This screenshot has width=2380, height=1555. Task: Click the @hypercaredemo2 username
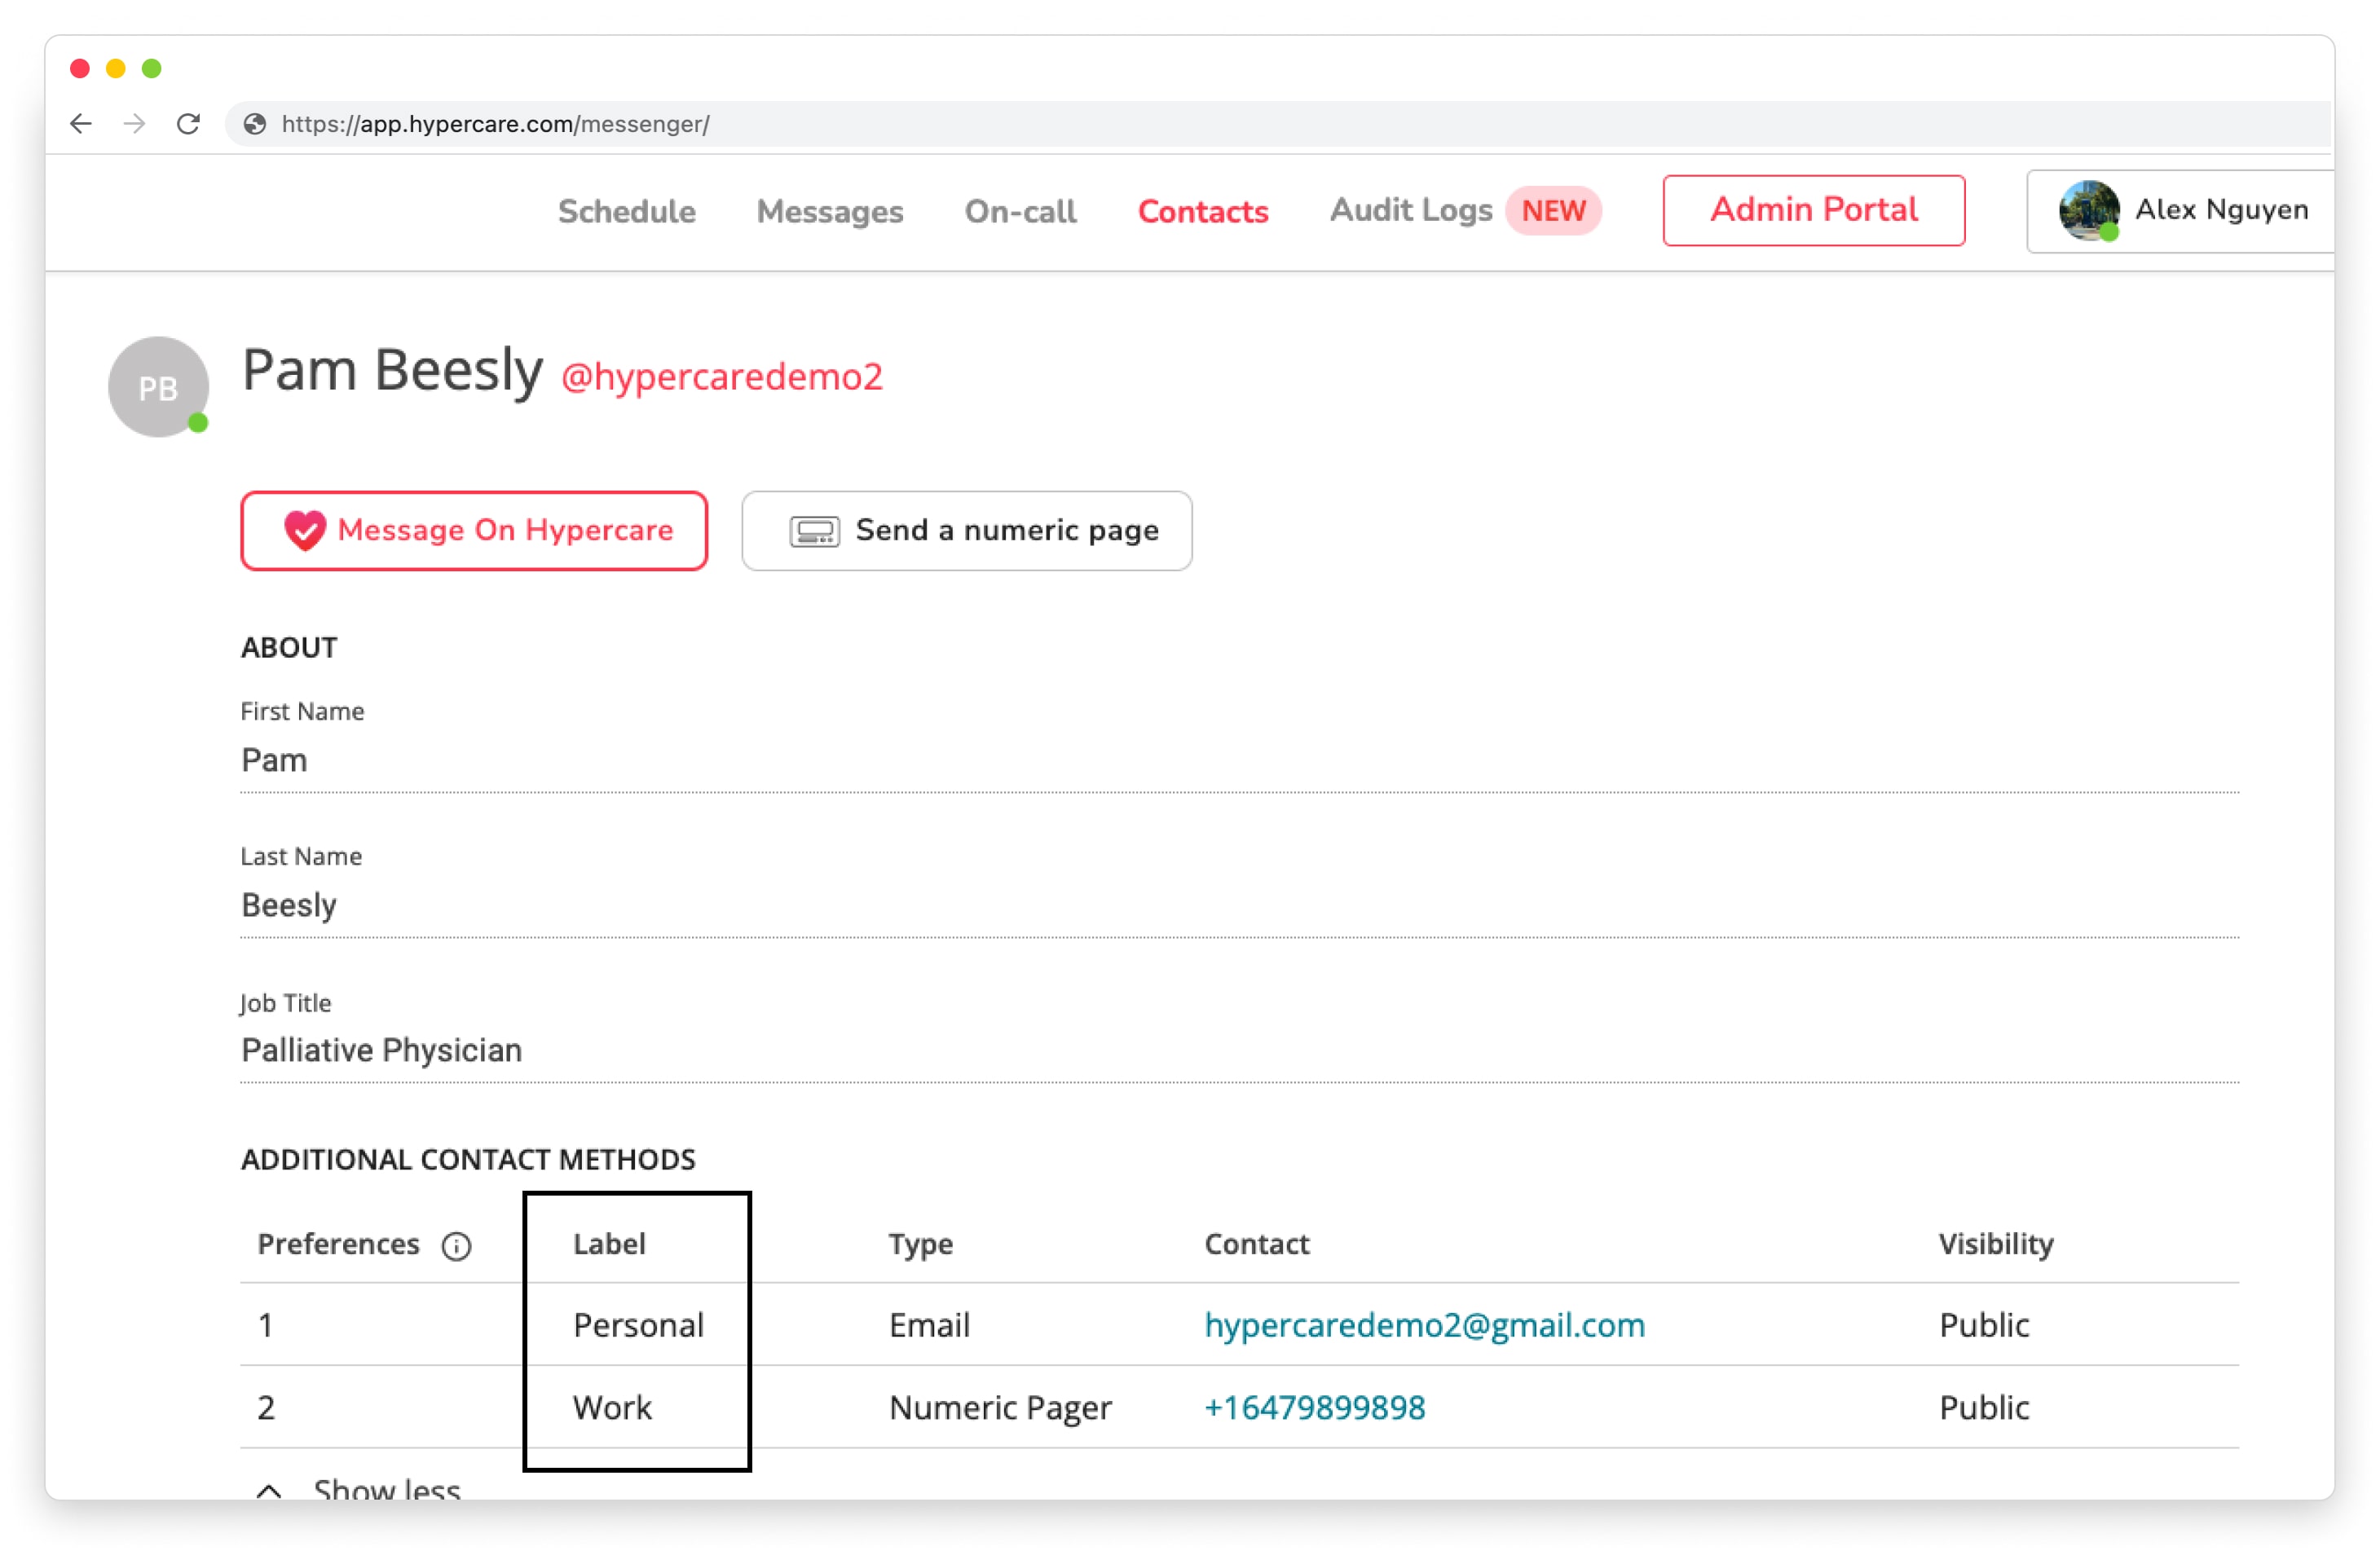coord(722,377)
